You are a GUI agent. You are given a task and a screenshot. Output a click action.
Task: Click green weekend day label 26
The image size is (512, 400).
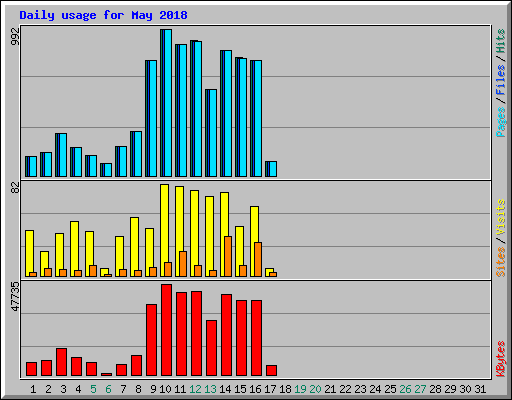[x=405, y=389]
